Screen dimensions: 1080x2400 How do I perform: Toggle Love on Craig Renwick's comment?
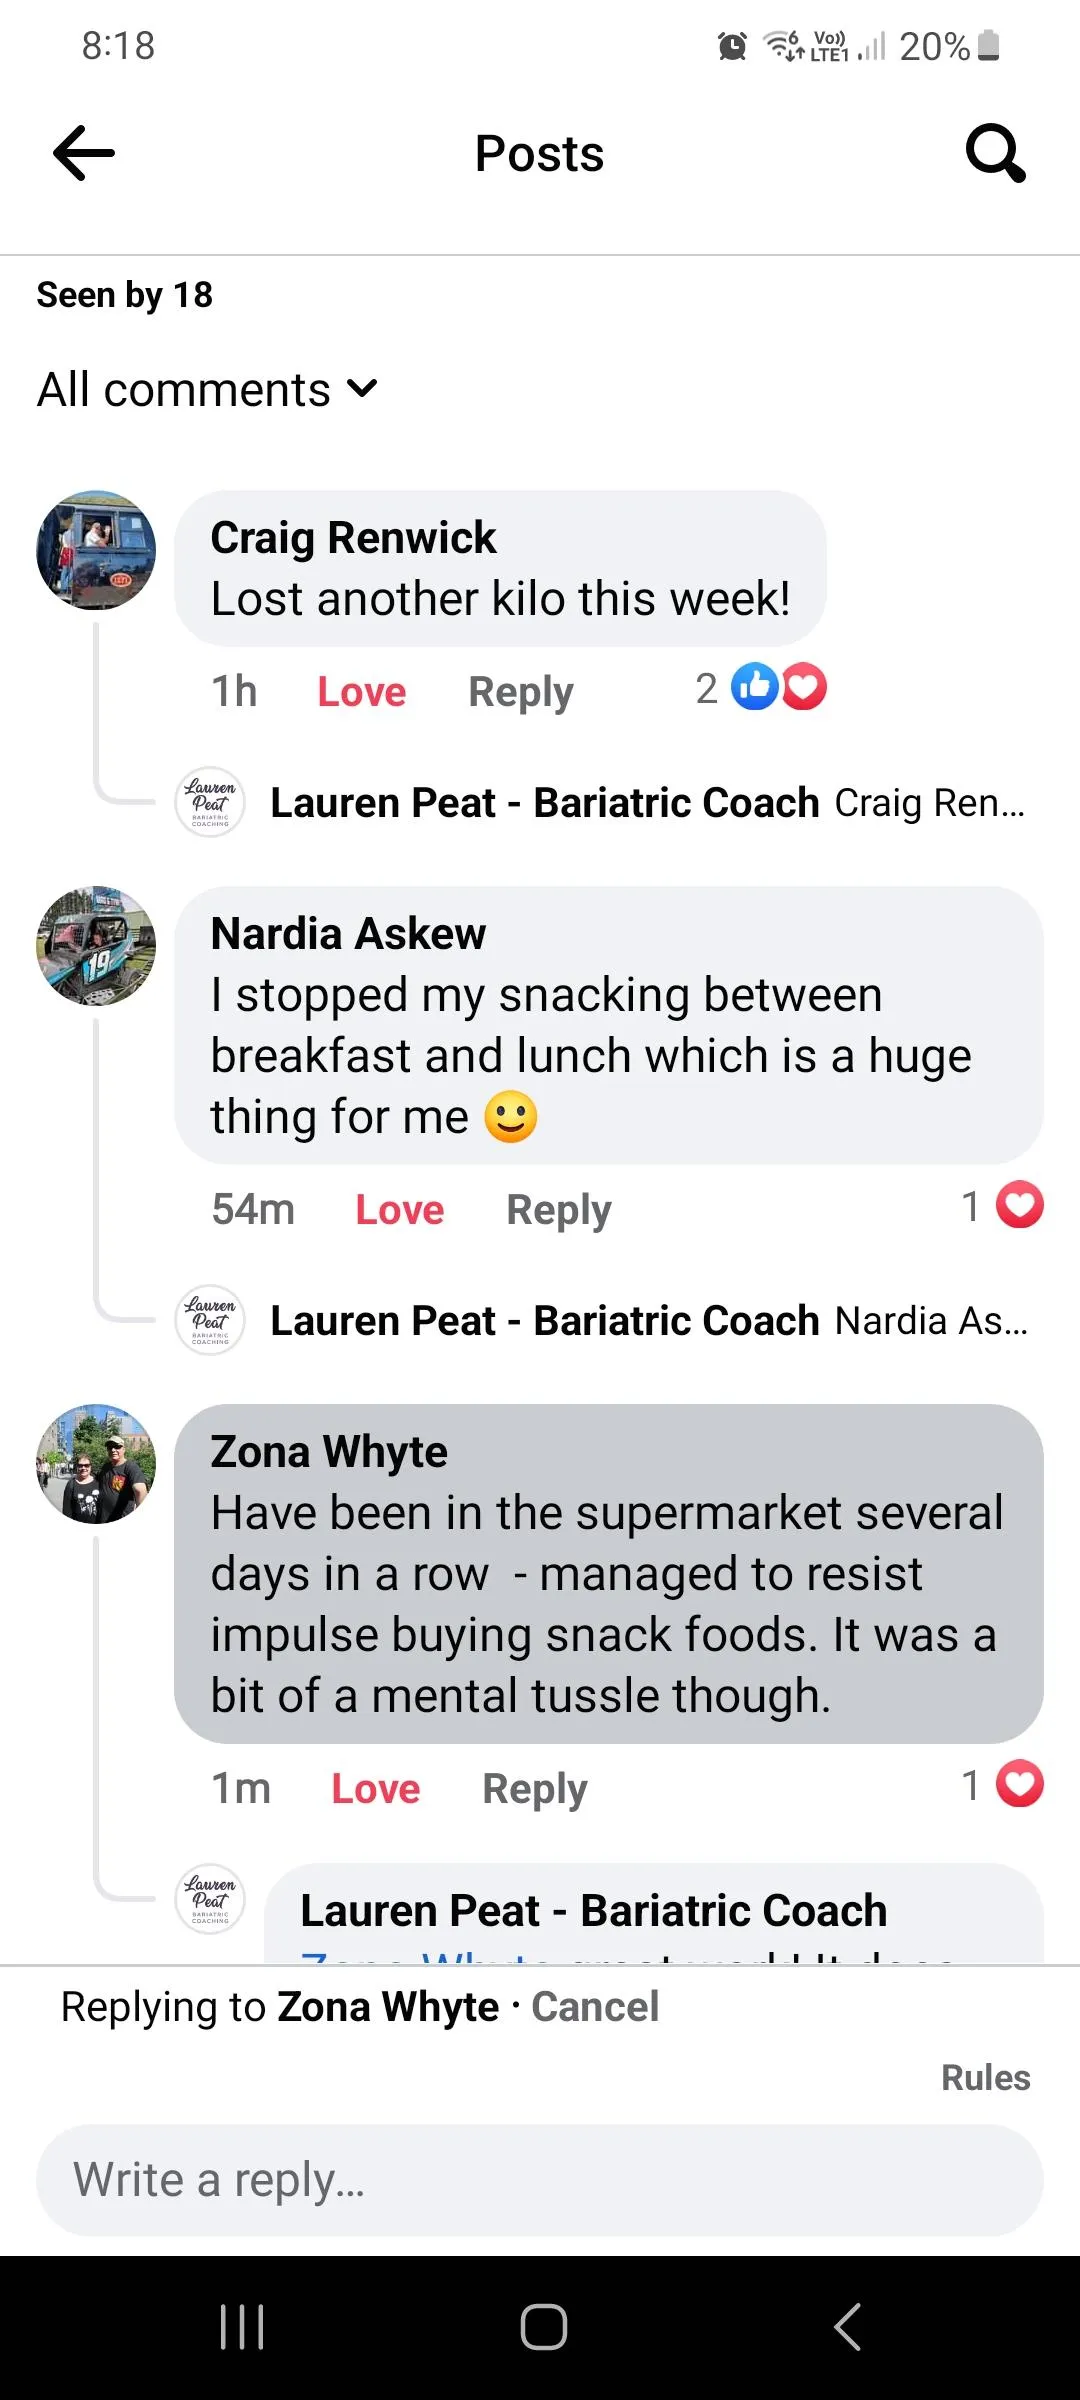362,692
